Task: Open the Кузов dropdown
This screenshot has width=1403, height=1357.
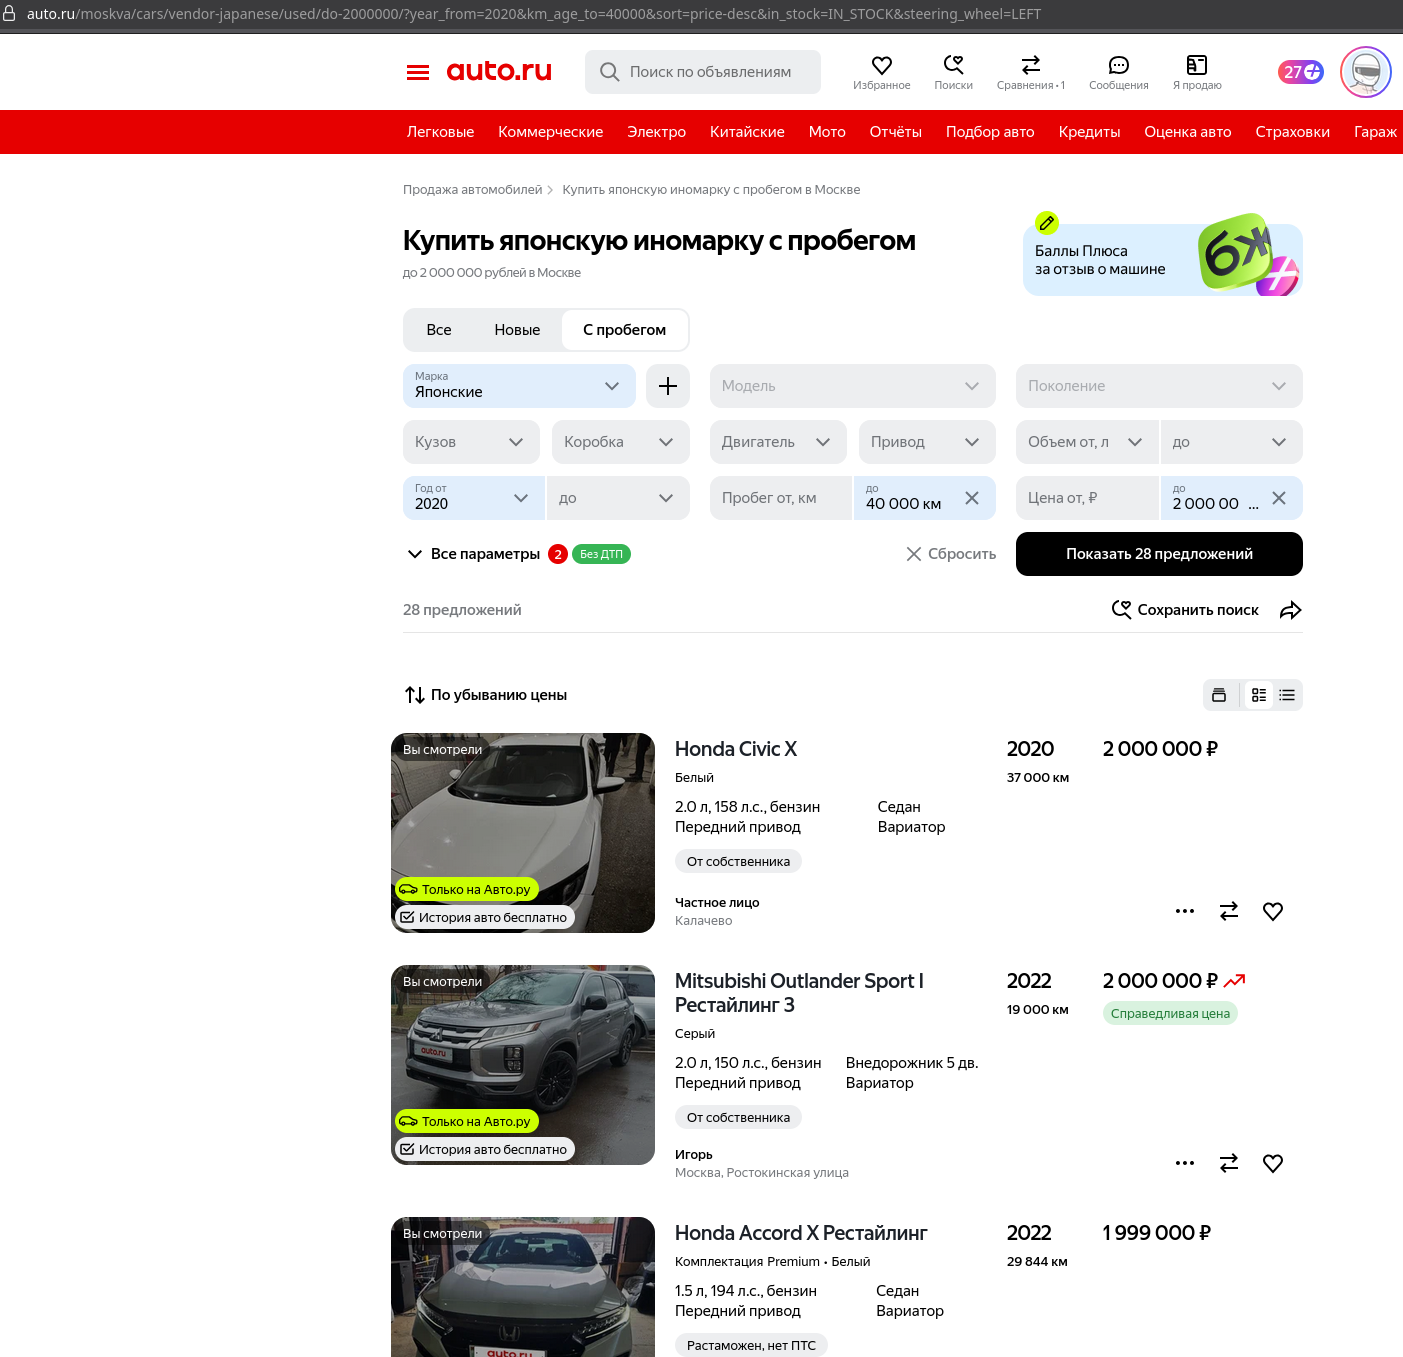Action: pos(471,442)
